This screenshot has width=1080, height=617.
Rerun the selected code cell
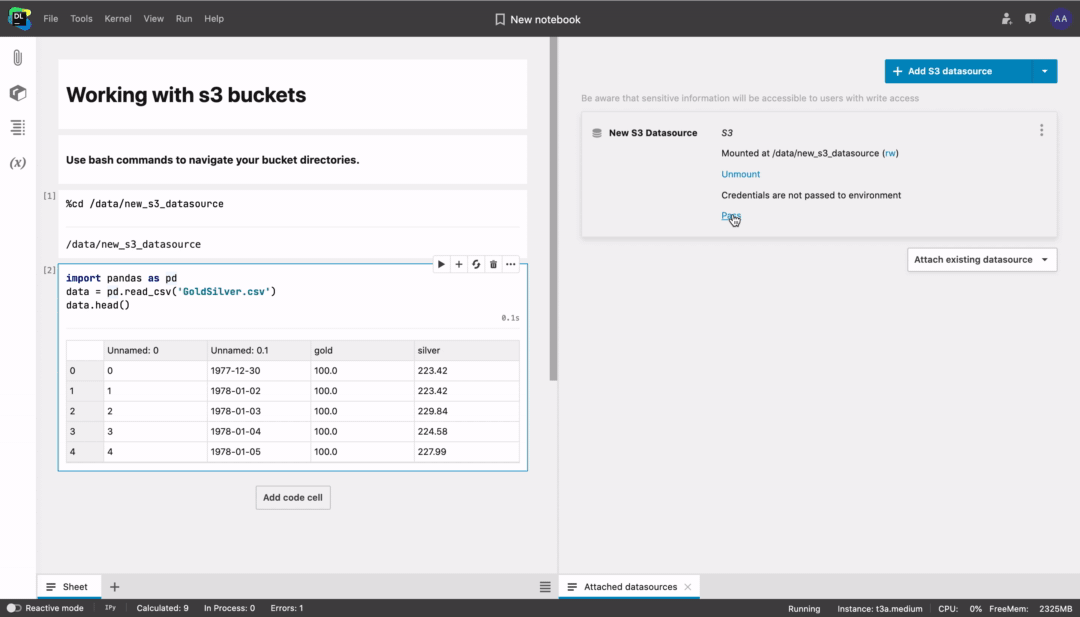(476, 264)
